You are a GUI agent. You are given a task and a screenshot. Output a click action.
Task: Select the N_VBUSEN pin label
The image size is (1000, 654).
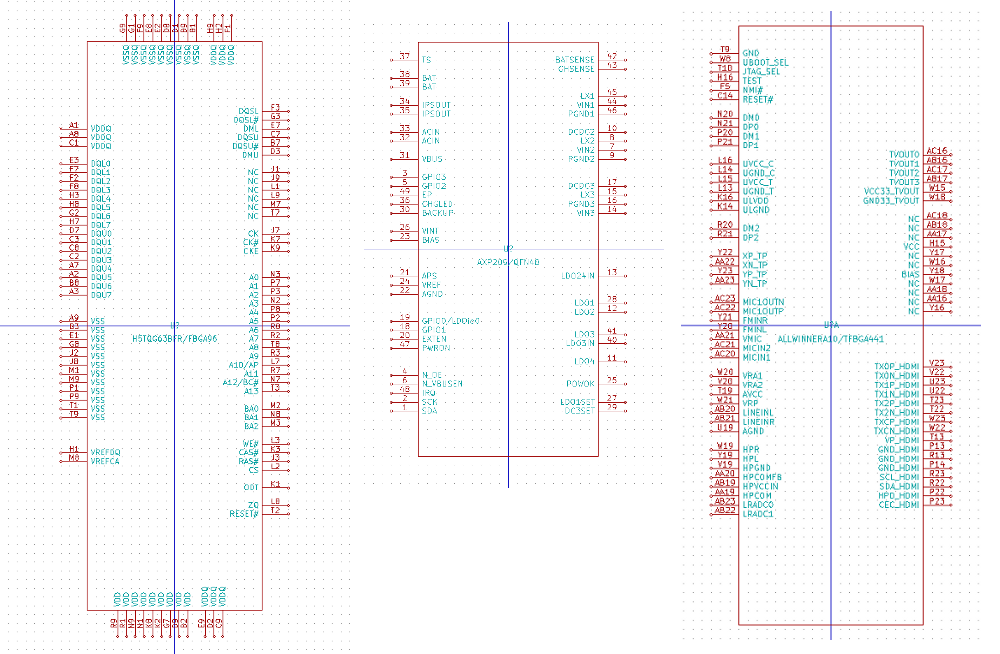click(443, 384)
